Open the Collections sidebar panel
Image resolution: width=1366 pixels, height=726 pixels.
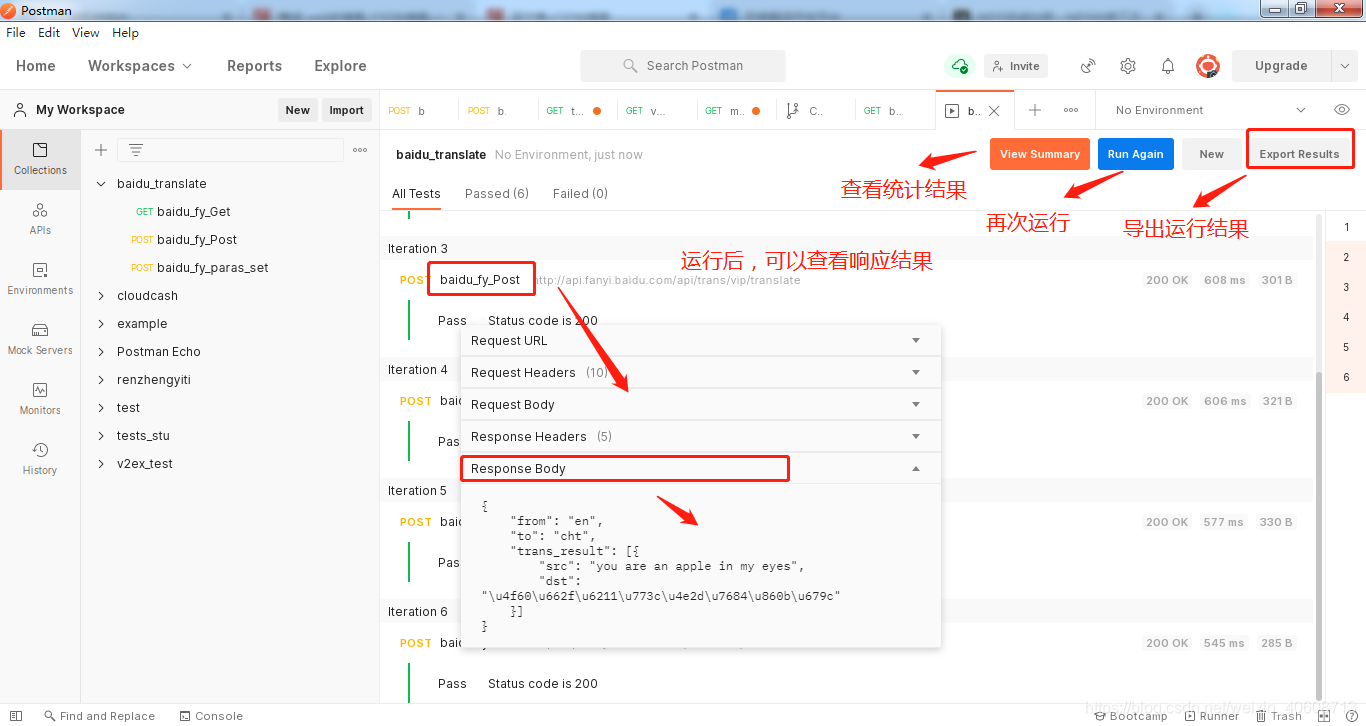point(40,159)
